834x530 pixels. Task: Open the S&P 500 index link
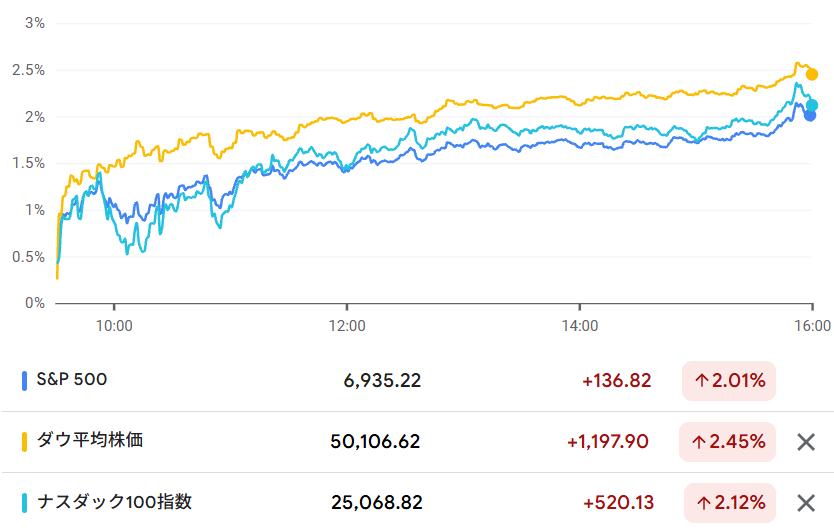(72, 380)
